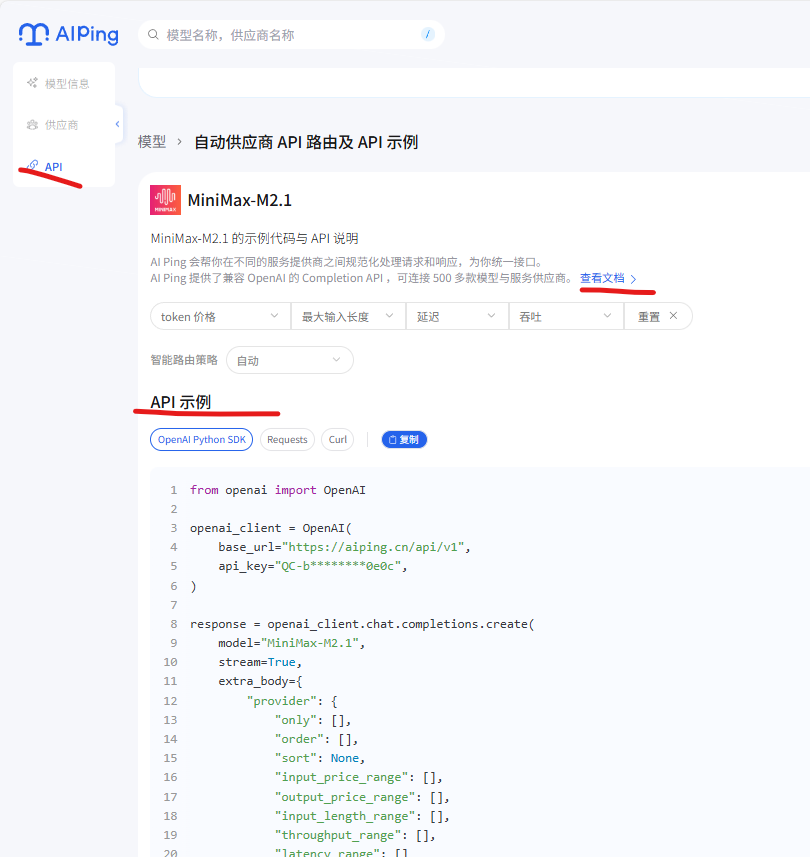Switch to OpenAI Python SDK tab
810x857 pixels.
tap(202, 439)
